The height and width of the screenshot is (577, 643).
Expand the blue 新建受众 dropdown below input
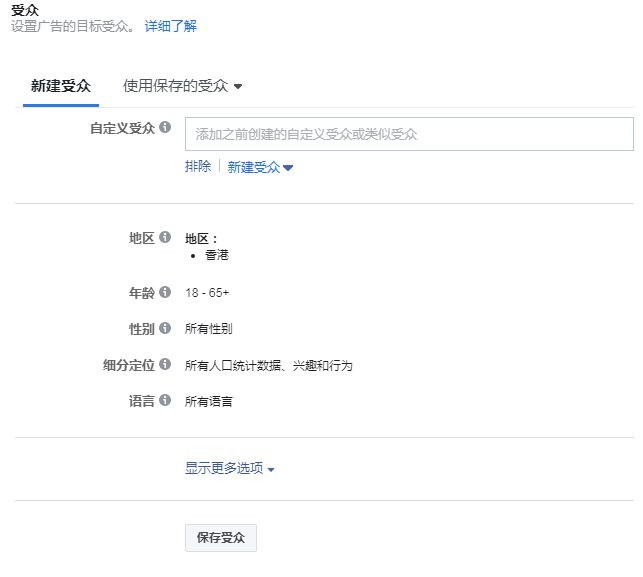coord(260,168)
